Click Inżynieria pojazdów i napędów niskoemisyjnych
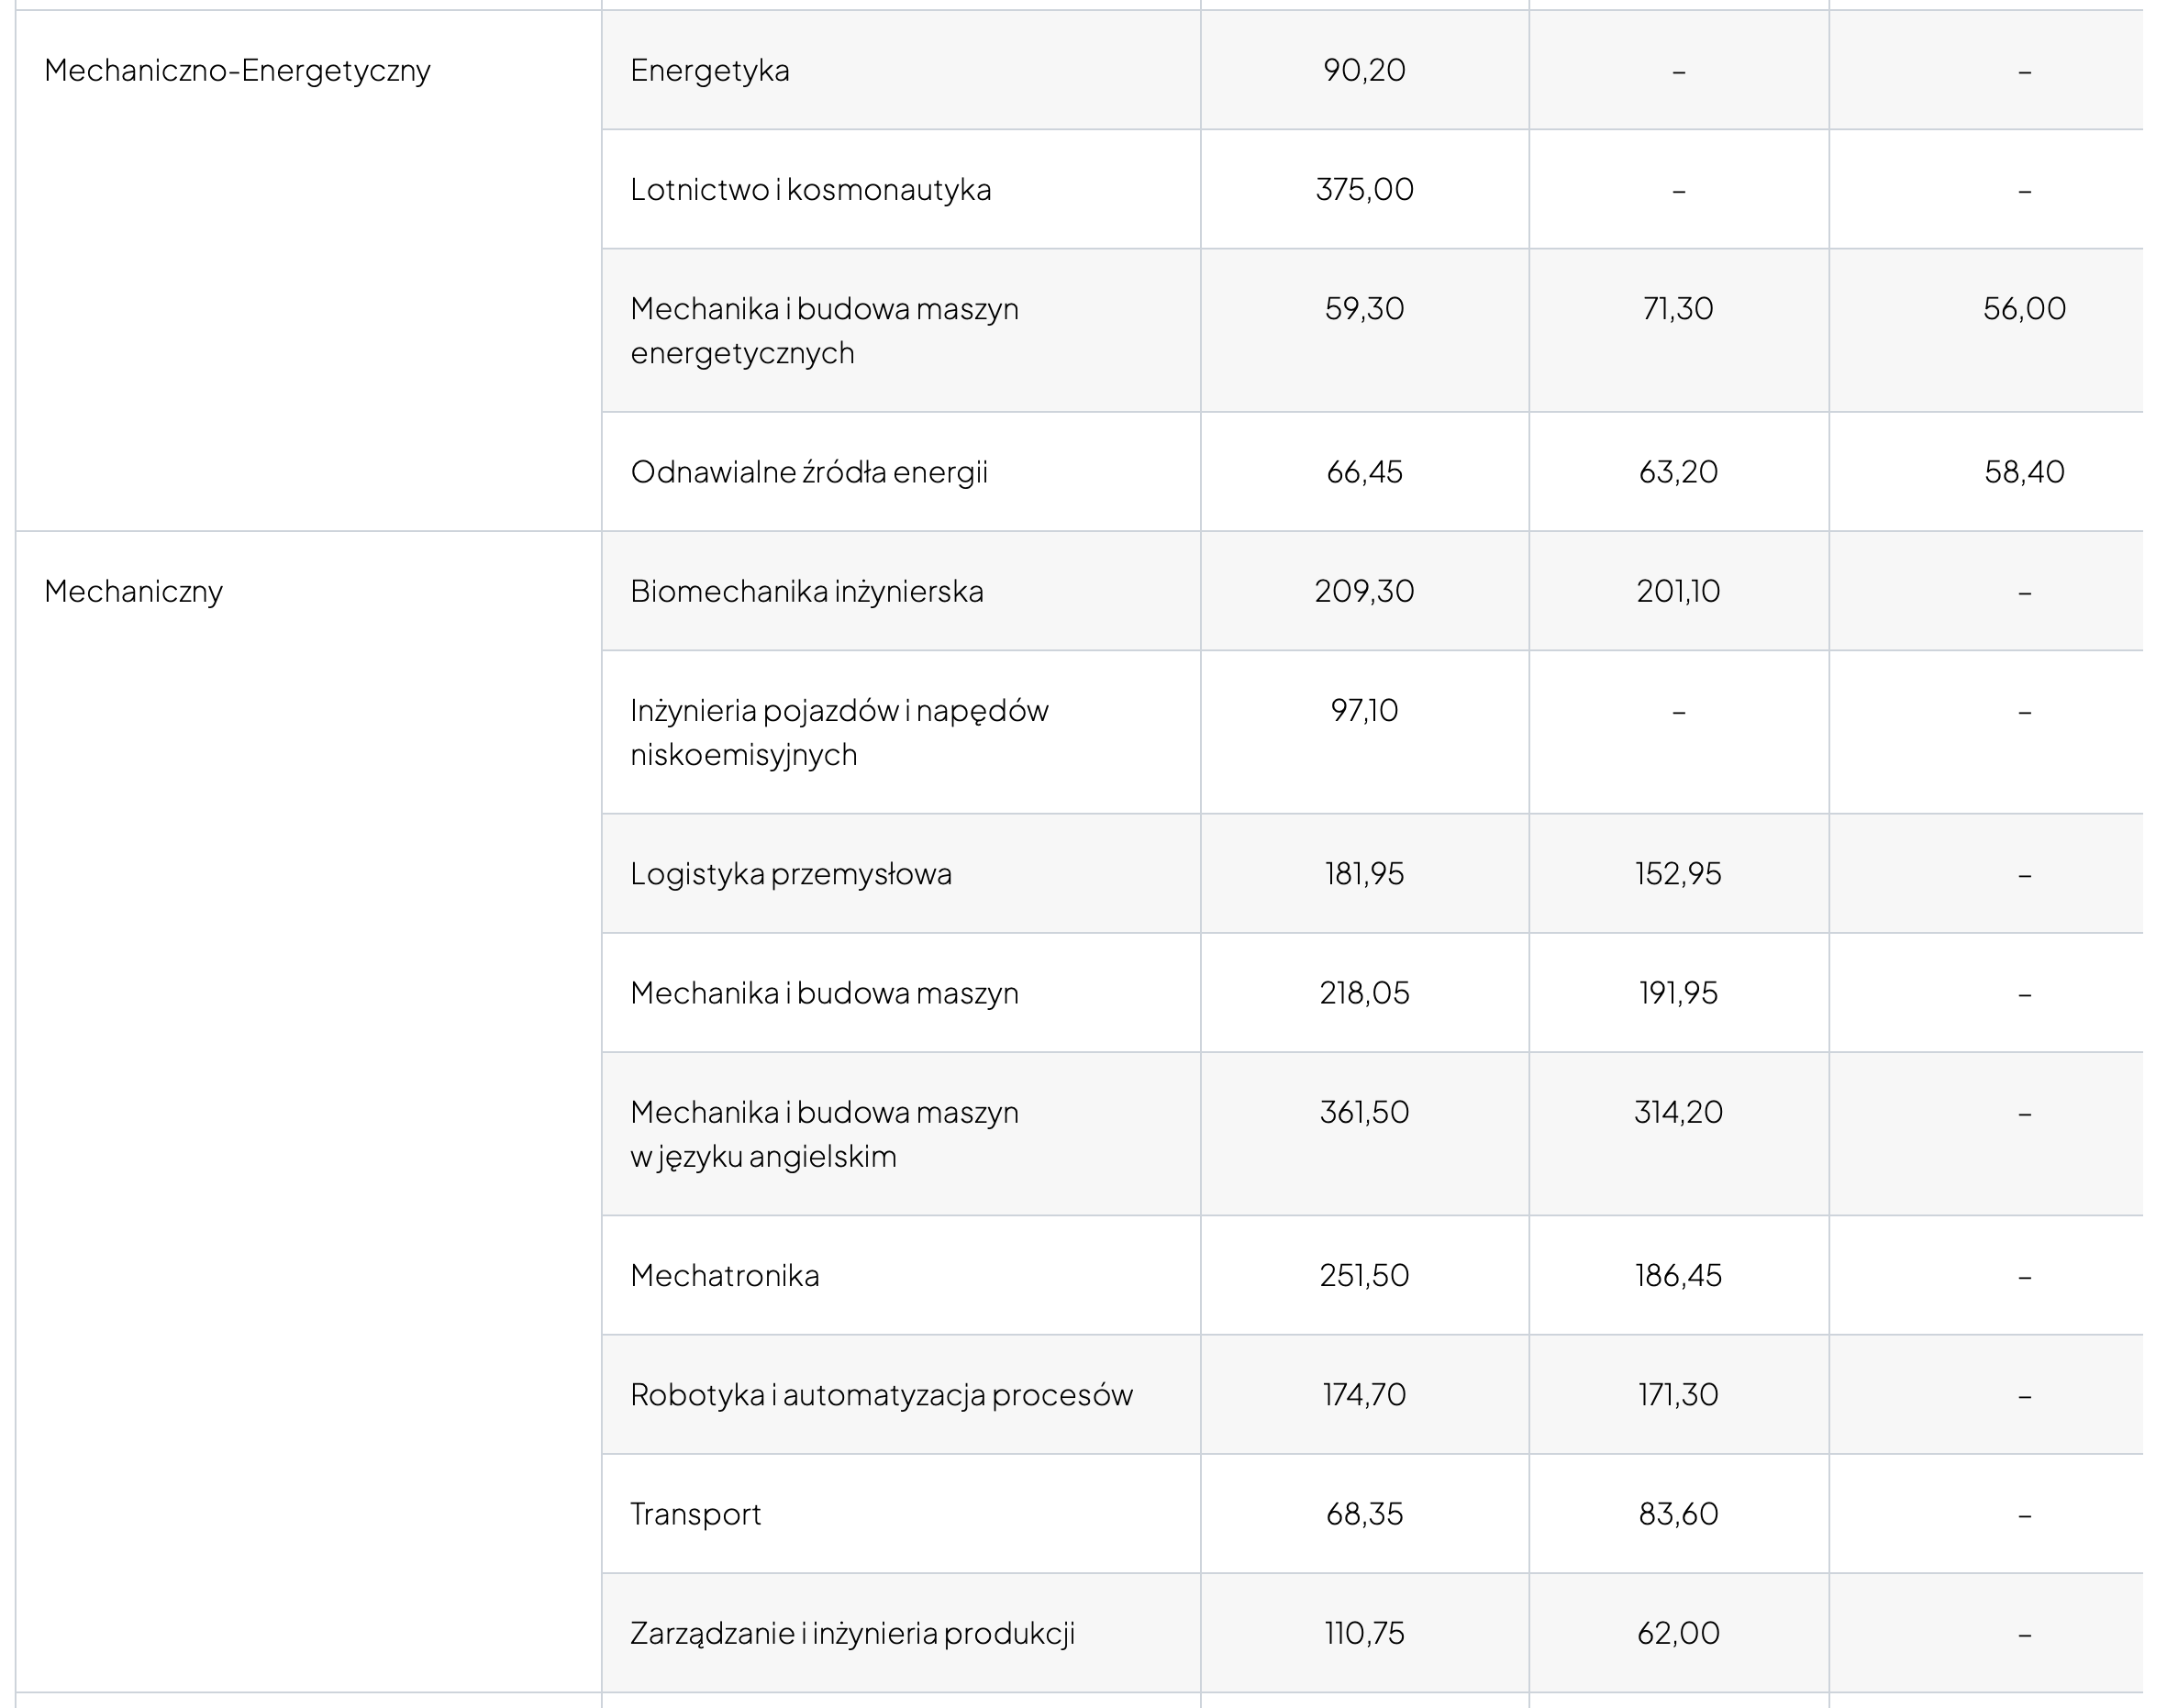 click(x=838, y=732)
